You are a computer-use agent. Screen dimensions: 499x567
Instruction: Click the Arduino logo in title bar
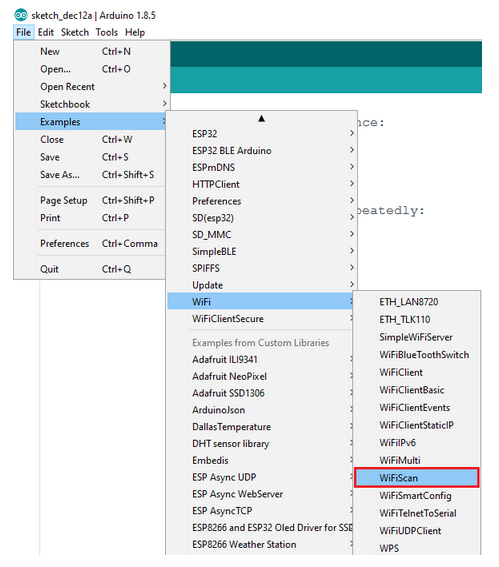click(21, 15)
